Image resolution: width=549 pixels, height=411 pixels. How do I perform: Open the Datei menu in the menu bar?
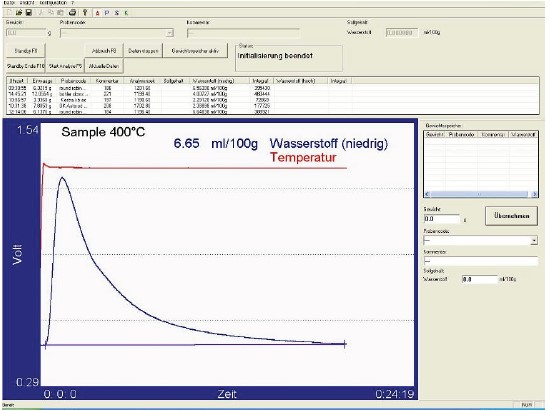[8, 2]
